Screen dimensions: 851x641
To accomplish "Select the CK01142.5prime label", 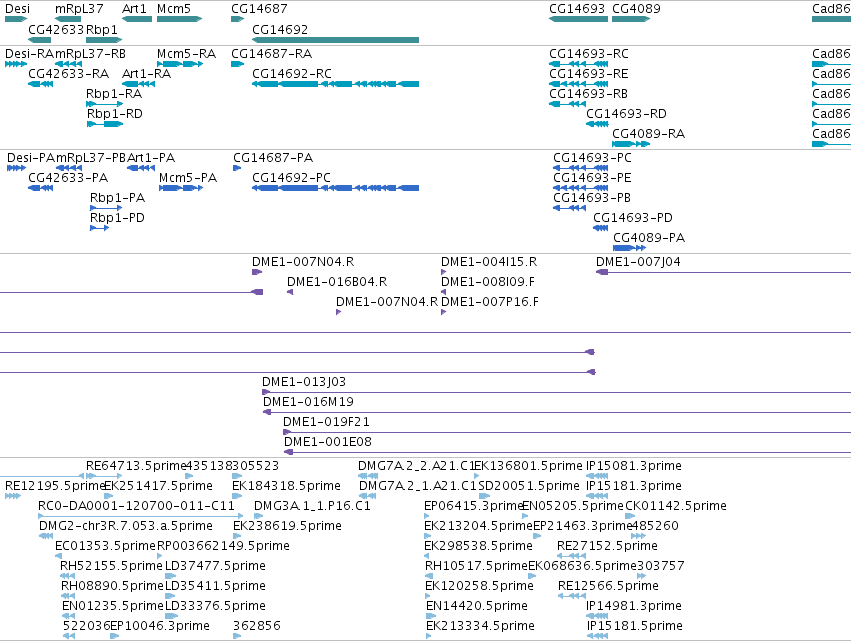I will [676, 506].
